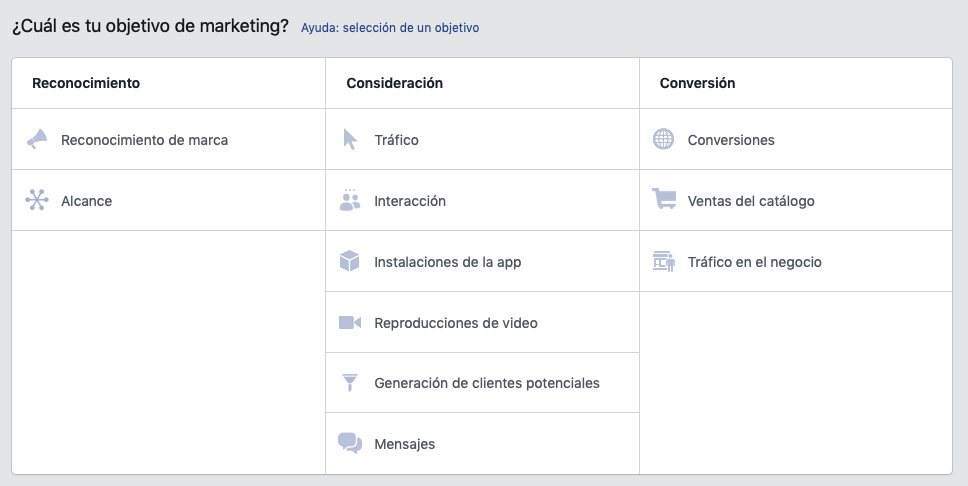Pick Ventas del catálogo objective

[796, 201]
